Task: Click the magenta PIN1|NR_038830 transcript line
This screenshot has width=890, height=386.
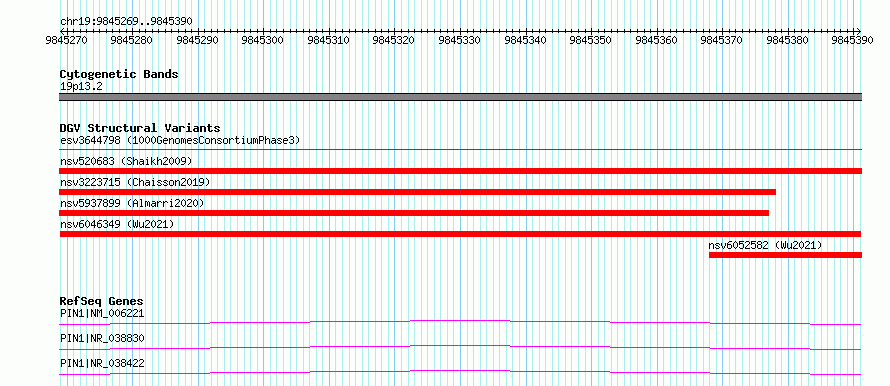Action: [460, 347]
